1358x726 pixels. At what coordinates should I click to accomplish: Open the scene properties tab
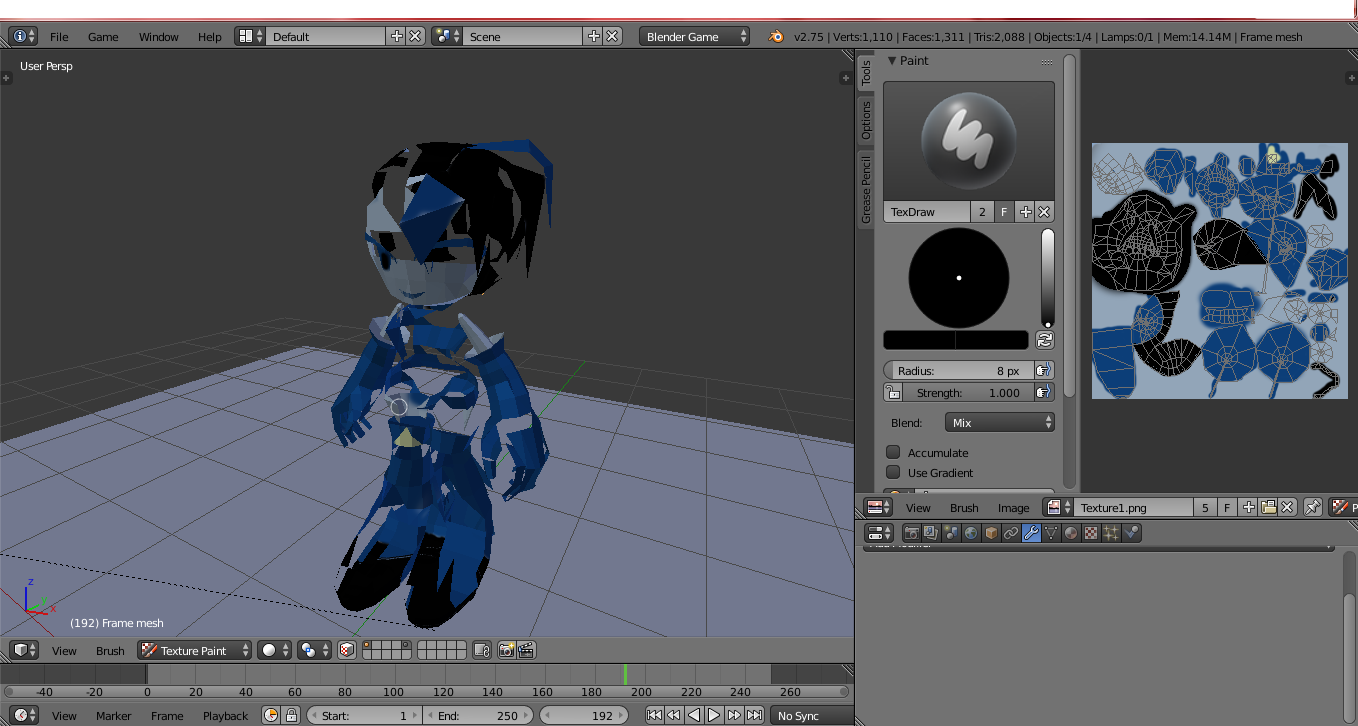coord(951,533)
